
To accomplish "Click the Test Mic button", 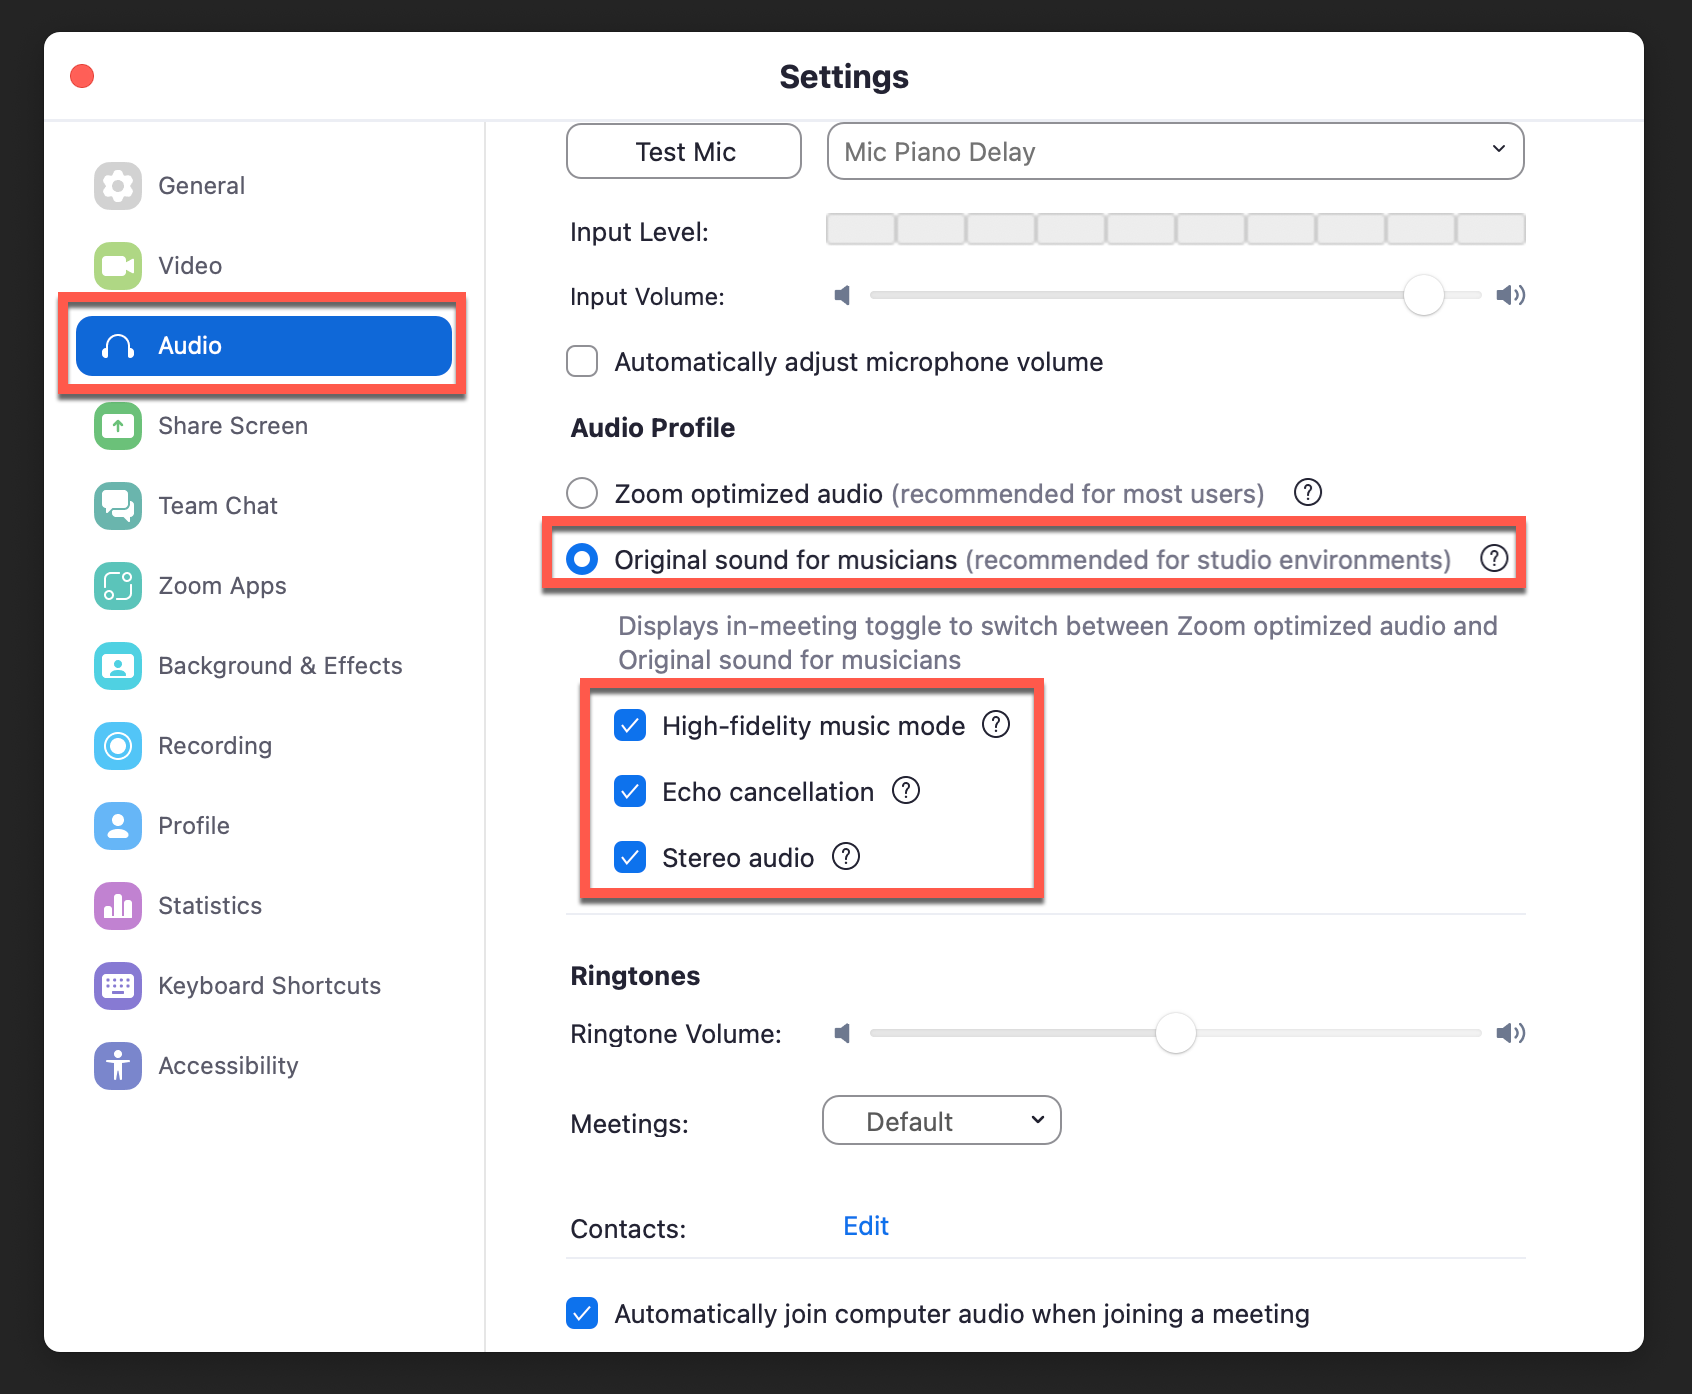I will coord(684,151).
